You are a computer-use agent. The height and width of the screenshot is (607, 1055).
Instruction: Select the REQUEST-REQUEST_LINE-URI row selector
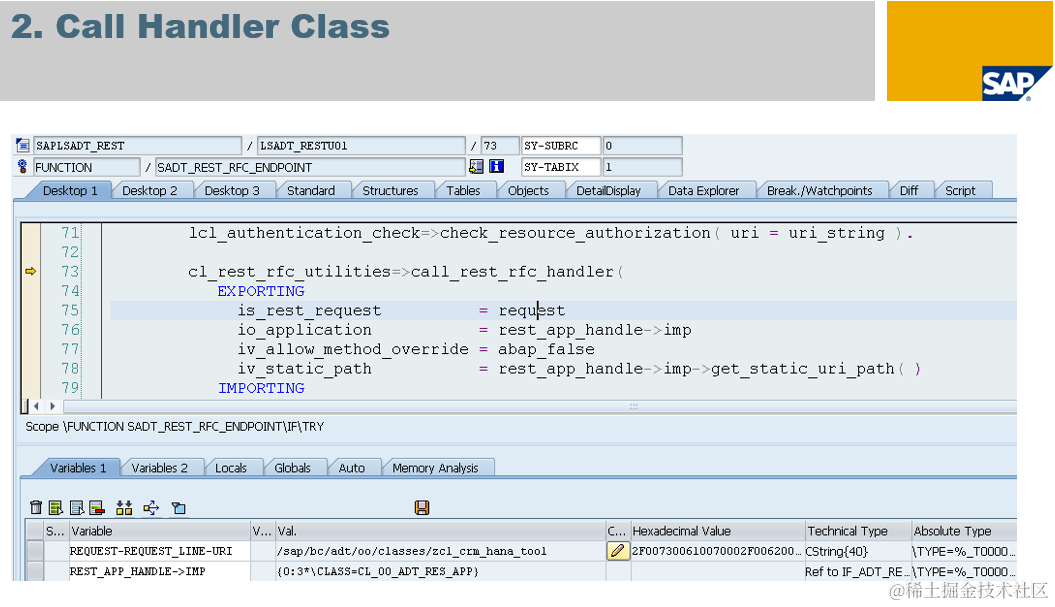(35, 551)
